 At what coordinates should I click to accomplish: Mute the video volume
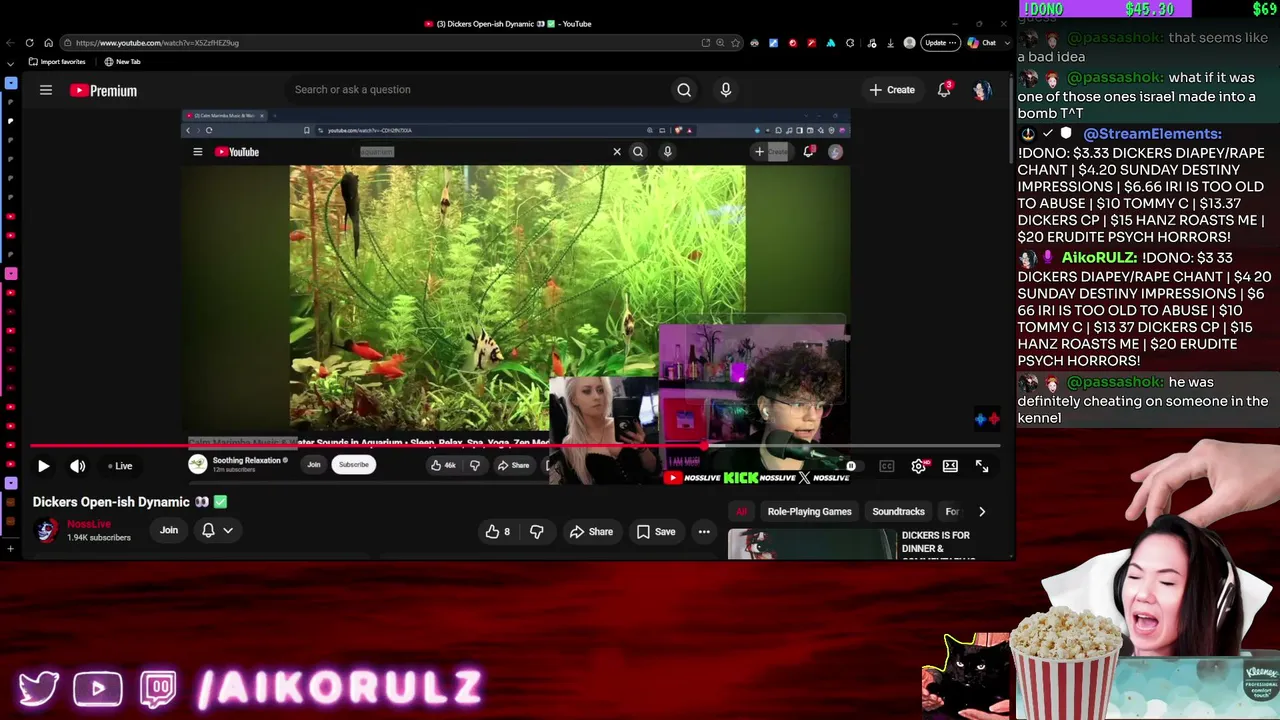(78, 466)
